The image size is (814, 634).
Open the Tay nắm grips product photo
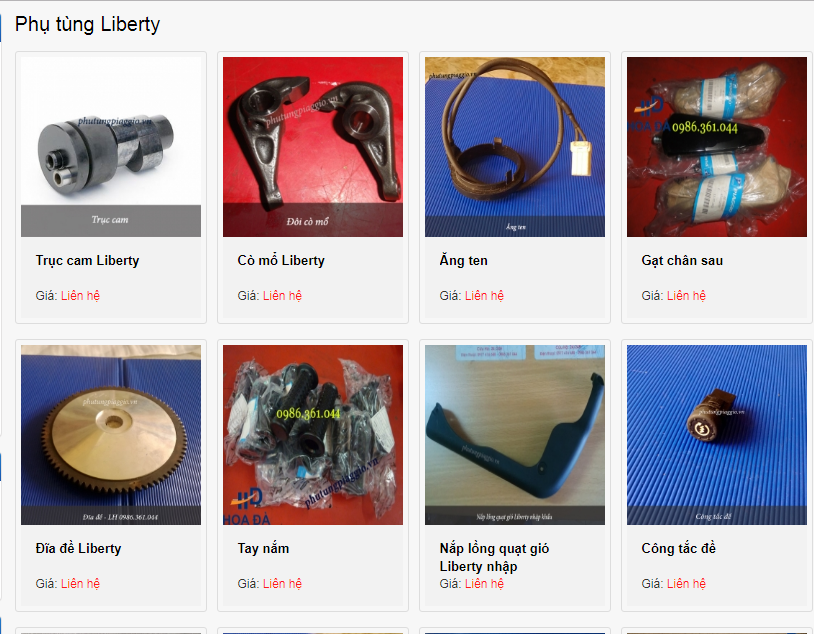click(x=313, y=435)
